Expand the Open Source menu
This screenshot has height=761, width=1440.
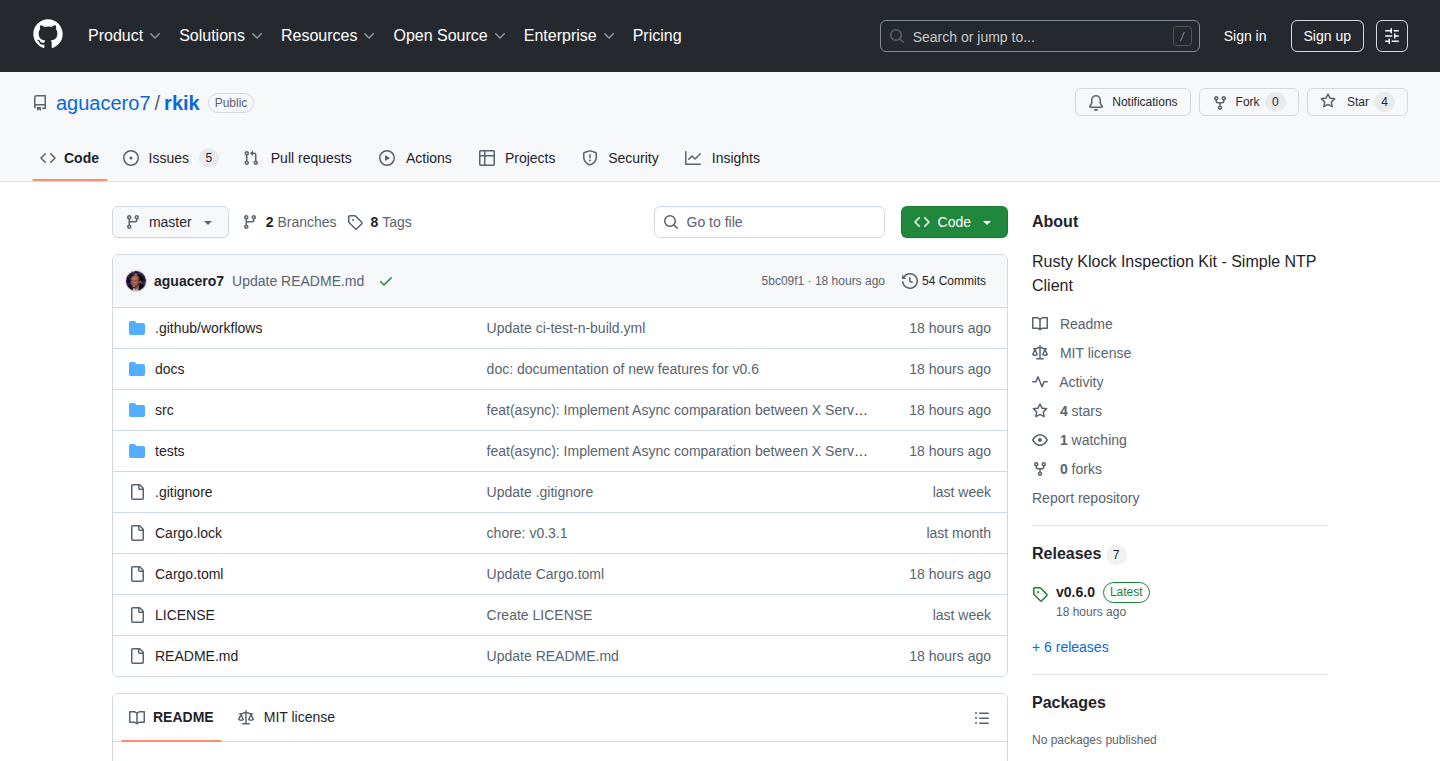(450, 35)
